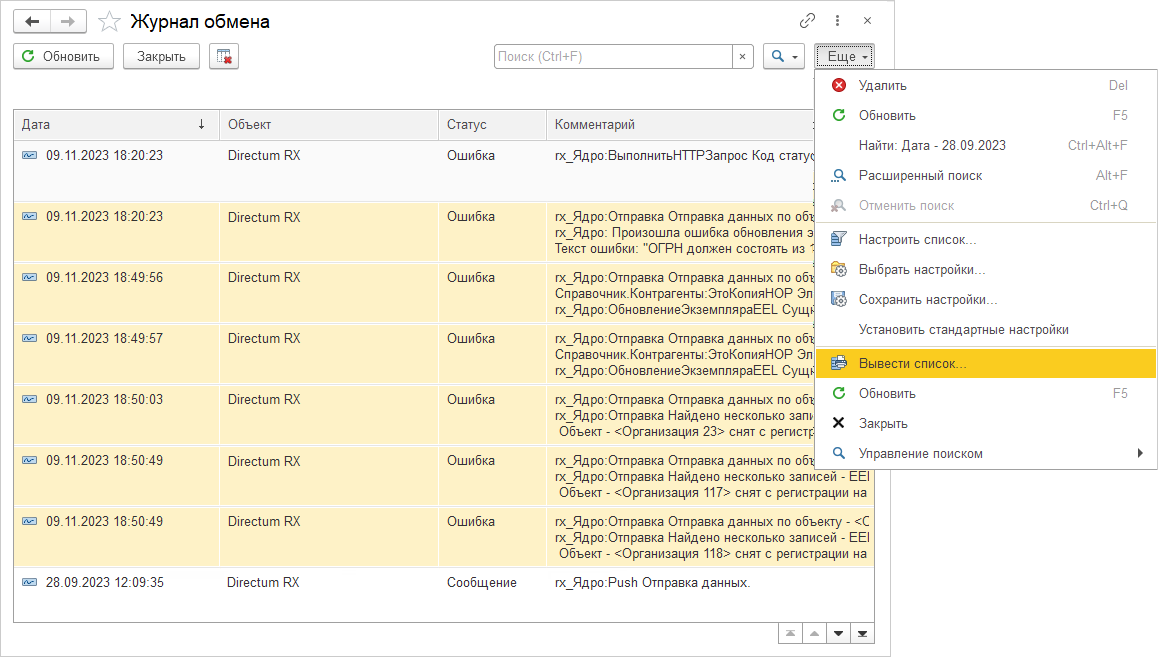Clear search field with the x icon

(742, 57)
